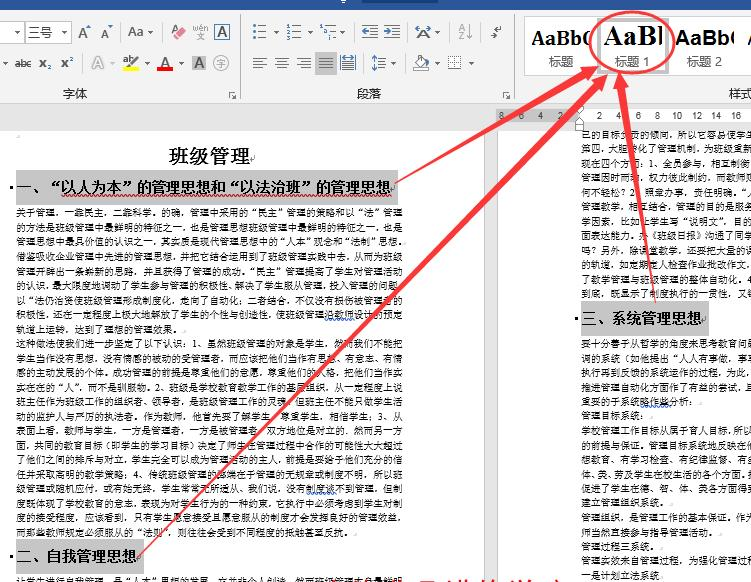751x582 pixels.
Task: Insert an enclosed character using the 字 icon
Action: [x=221, y=63]
